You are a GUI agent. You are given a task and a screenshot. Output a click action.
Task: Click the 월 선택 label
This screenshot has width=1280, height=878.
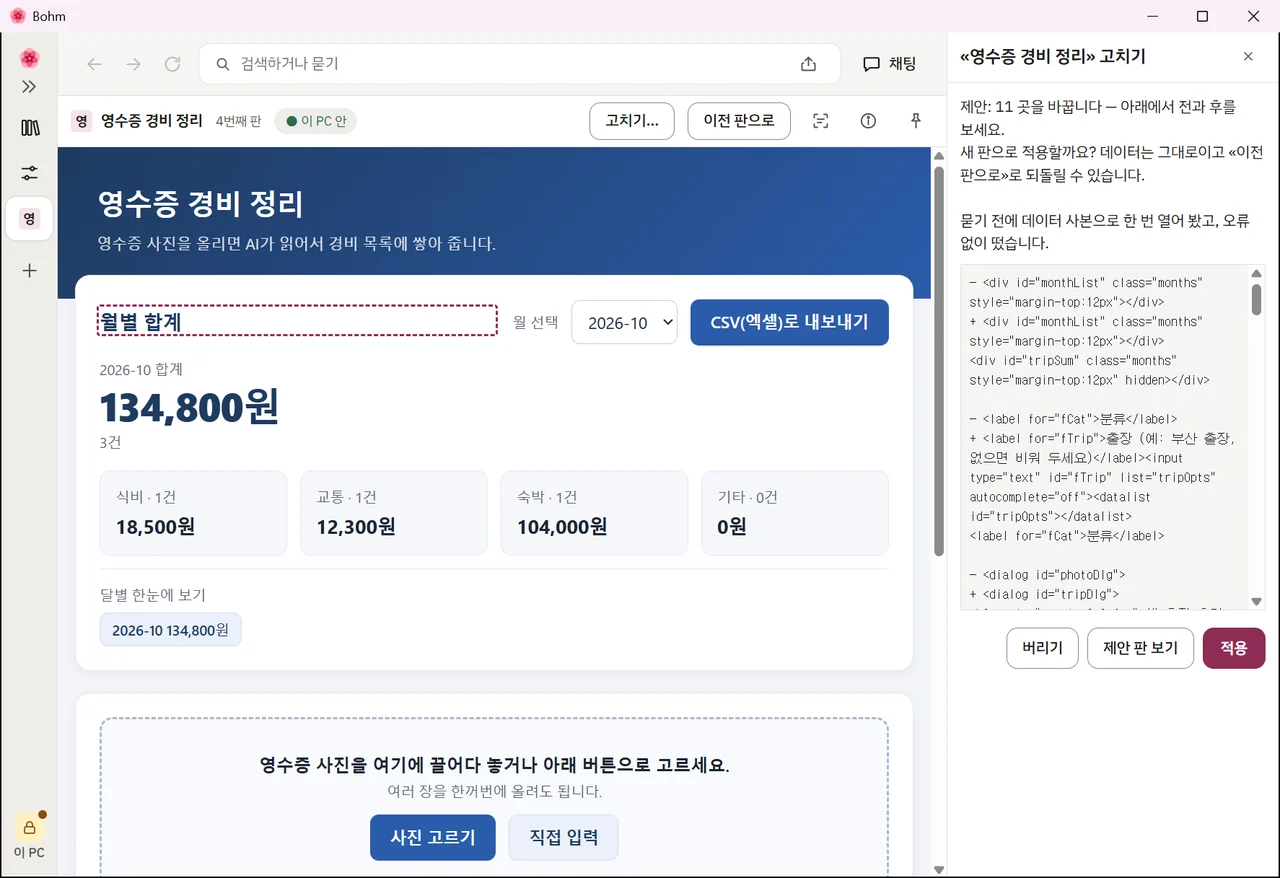[x=536, y=323]
